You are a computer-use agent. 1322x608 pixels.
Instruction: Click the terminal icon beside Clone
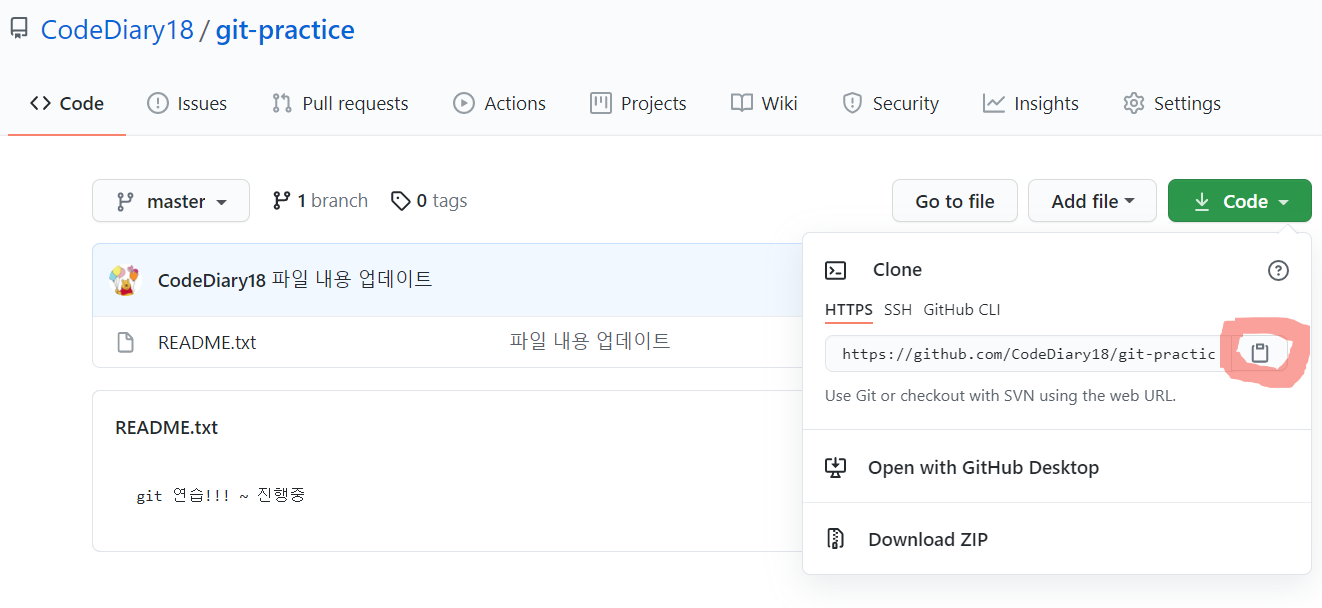(x=835, y=270)
